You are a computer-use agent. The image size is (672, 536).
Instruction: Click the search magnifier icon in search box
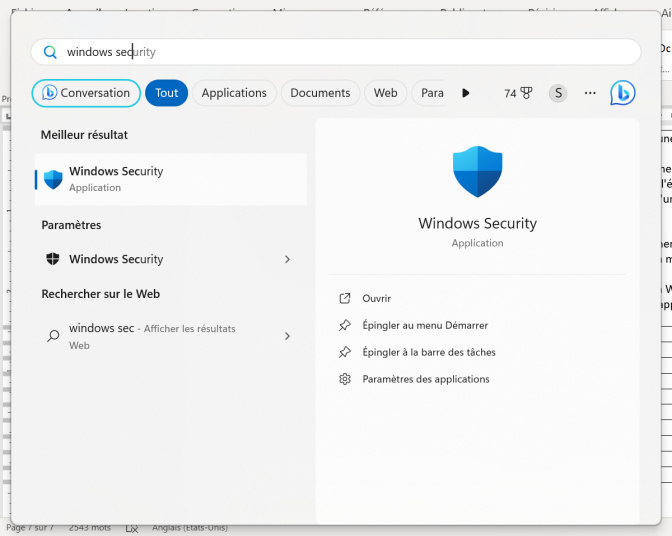[x=50, y=52]
